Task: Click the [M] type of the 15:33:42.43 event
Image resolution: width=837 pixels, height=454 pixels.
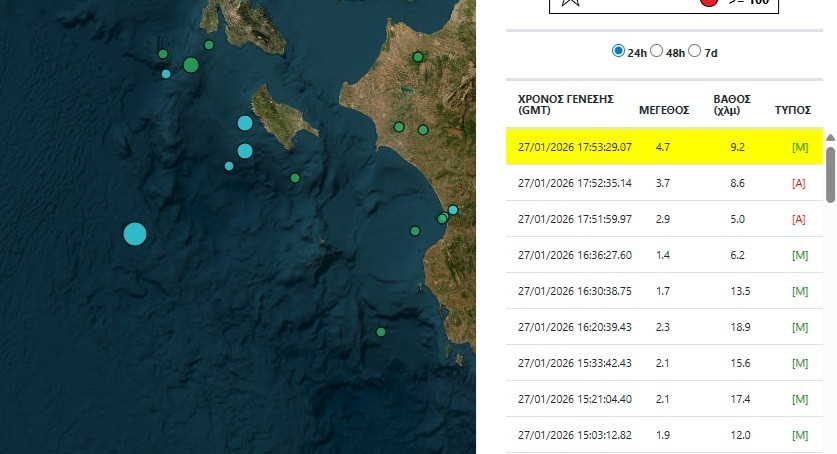Action: (x=800, y=363)
